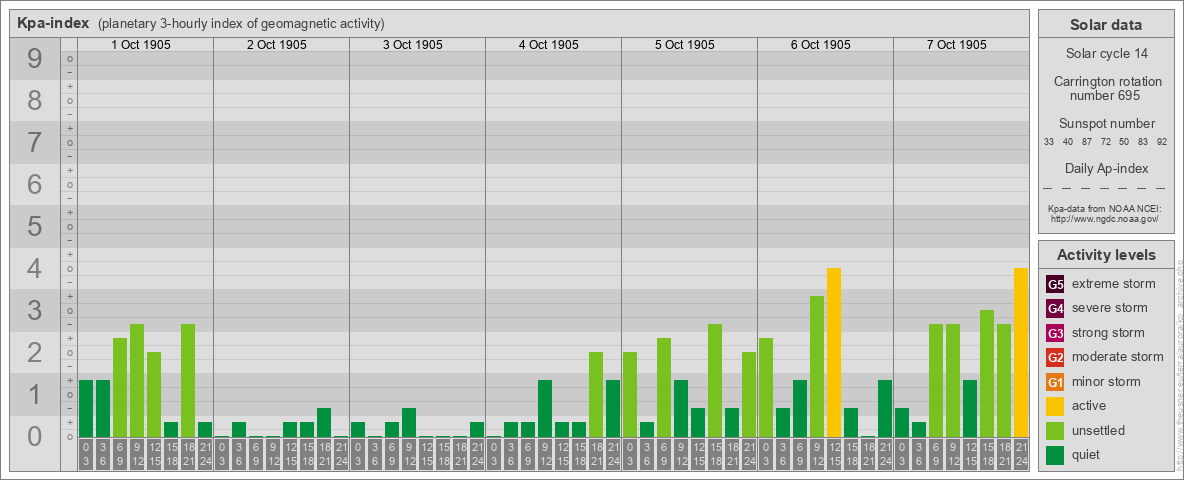Click Kp scale number 2
Viewport: 1184px width, 480px height.
(x=34, y=352)
